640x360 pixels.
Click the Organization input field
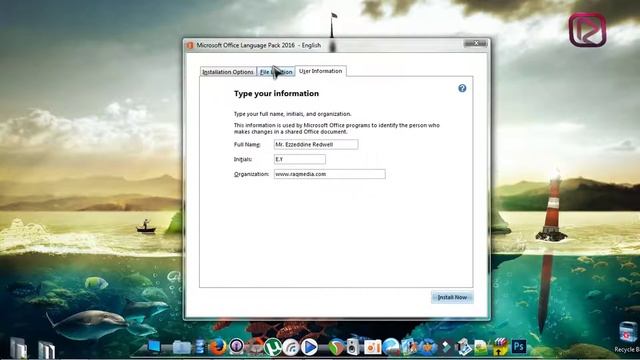(329, 174)
